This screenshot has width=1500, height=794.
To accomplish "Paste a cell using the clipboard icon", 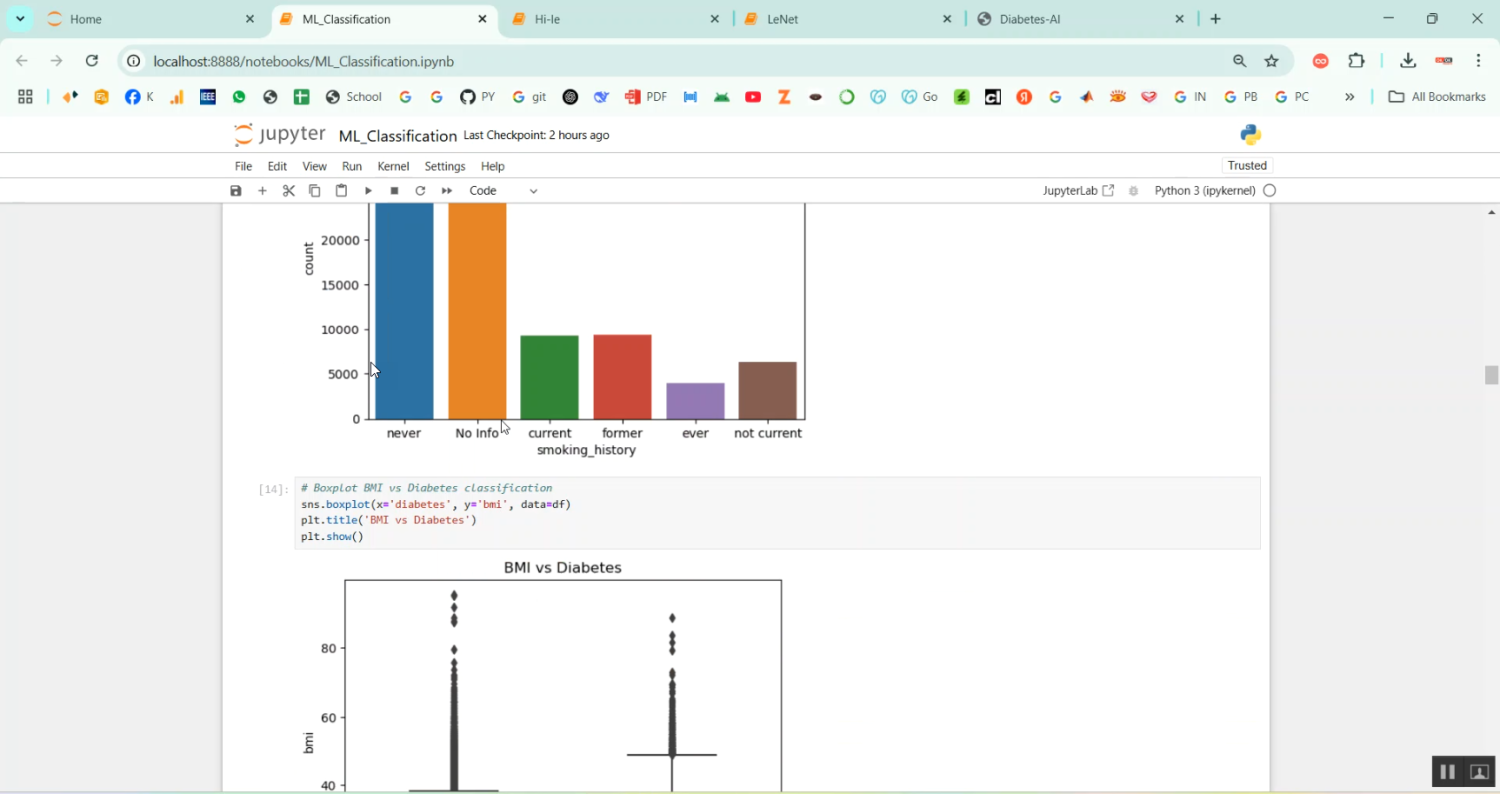I will [340, 190].
